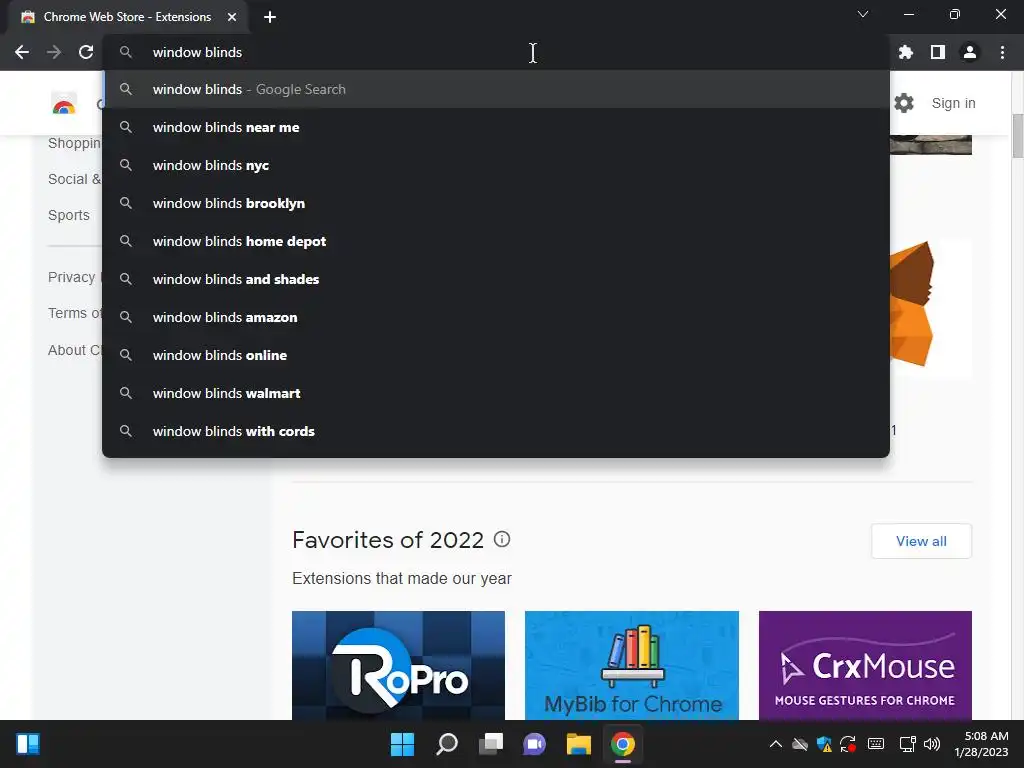
Task: Open File Explorer from taskbar
Action: coord(579,744)
